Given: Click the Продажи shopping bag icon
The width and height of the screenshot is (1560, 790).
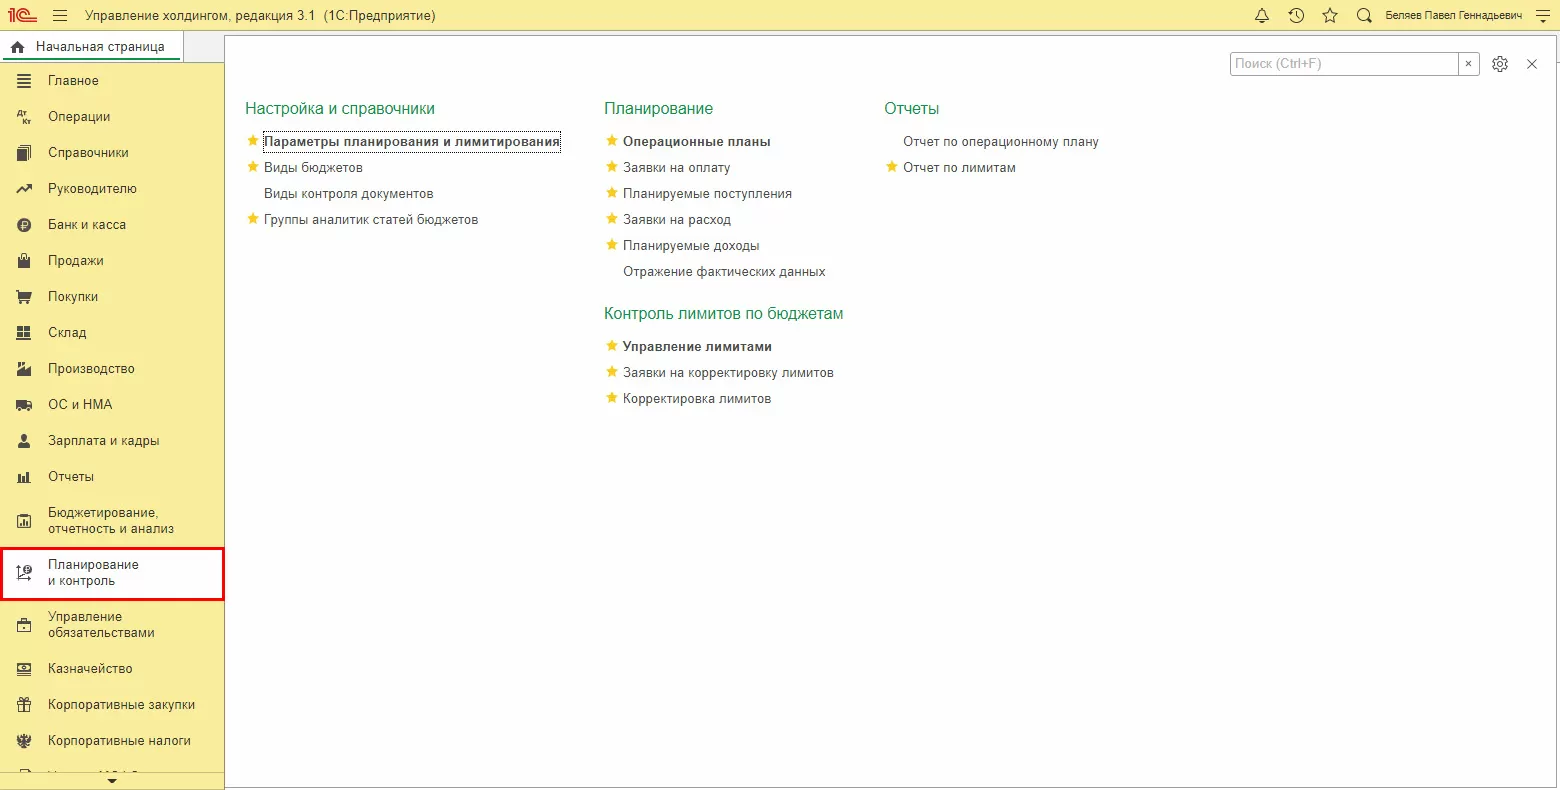Looking at the screenshot, I should (25, 261).
